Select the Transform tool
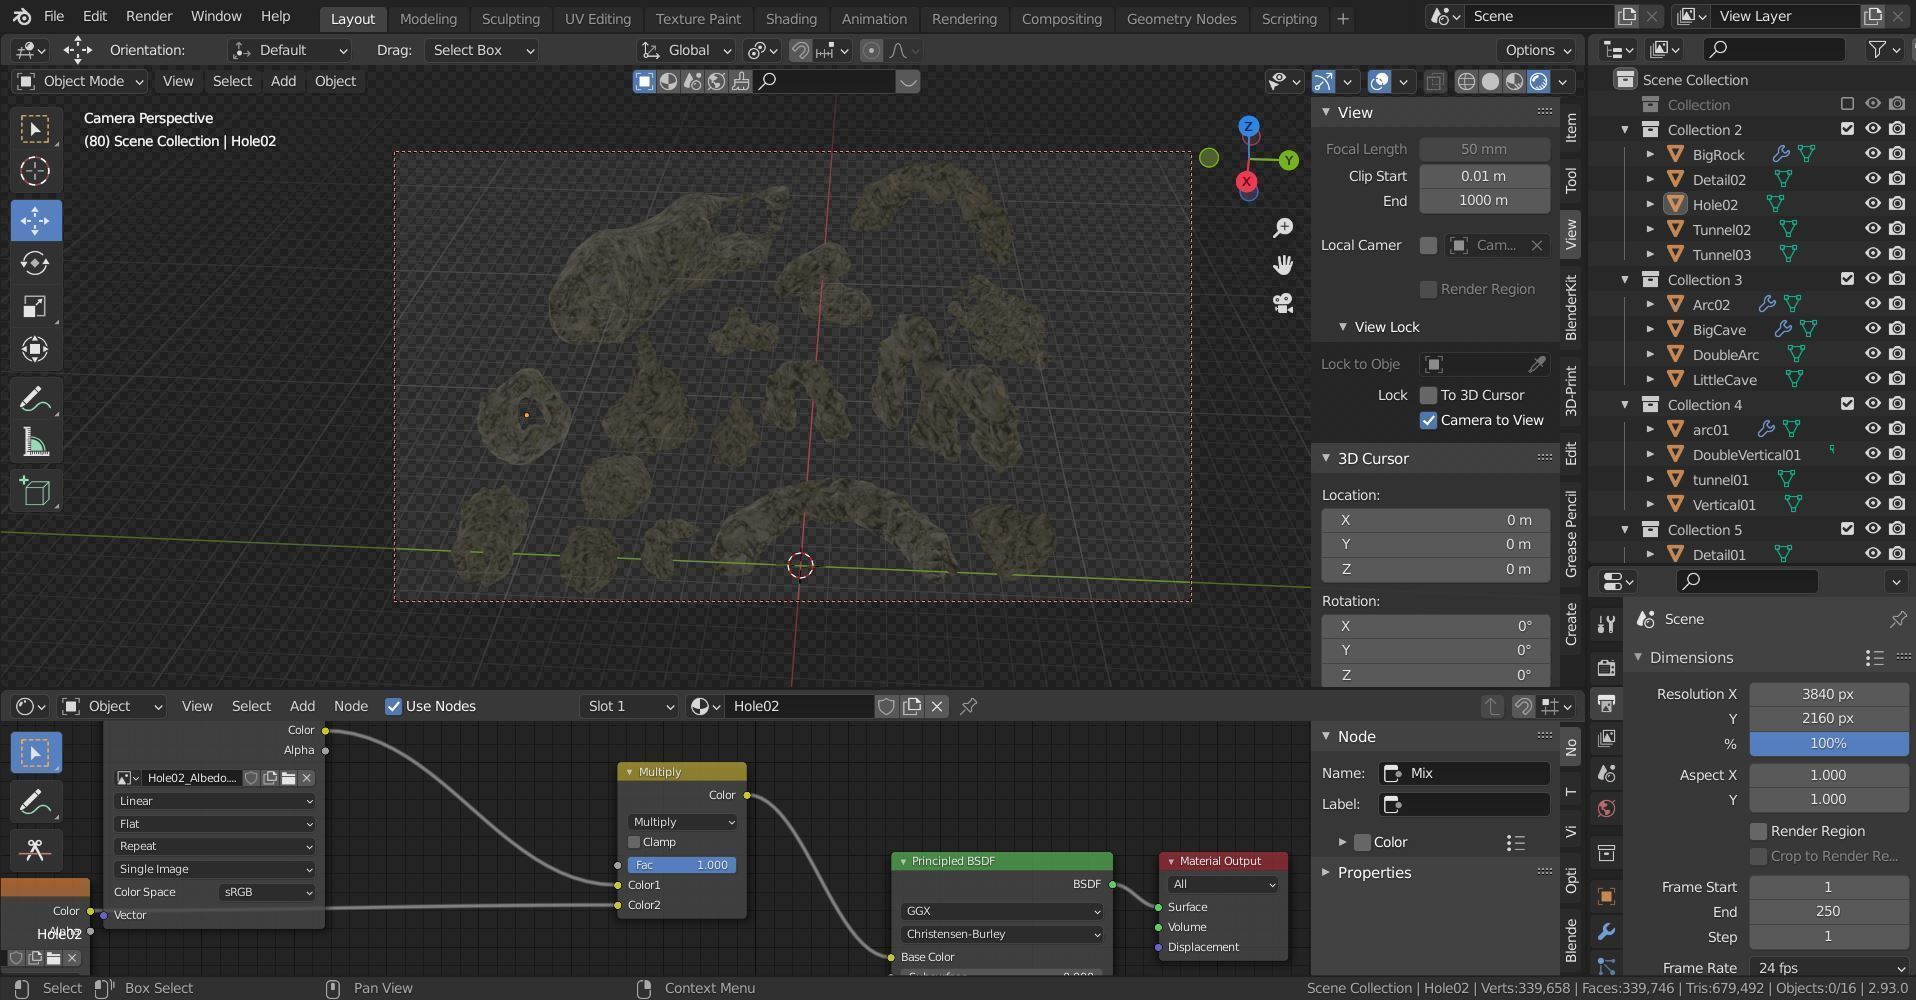 click(35, 349)
